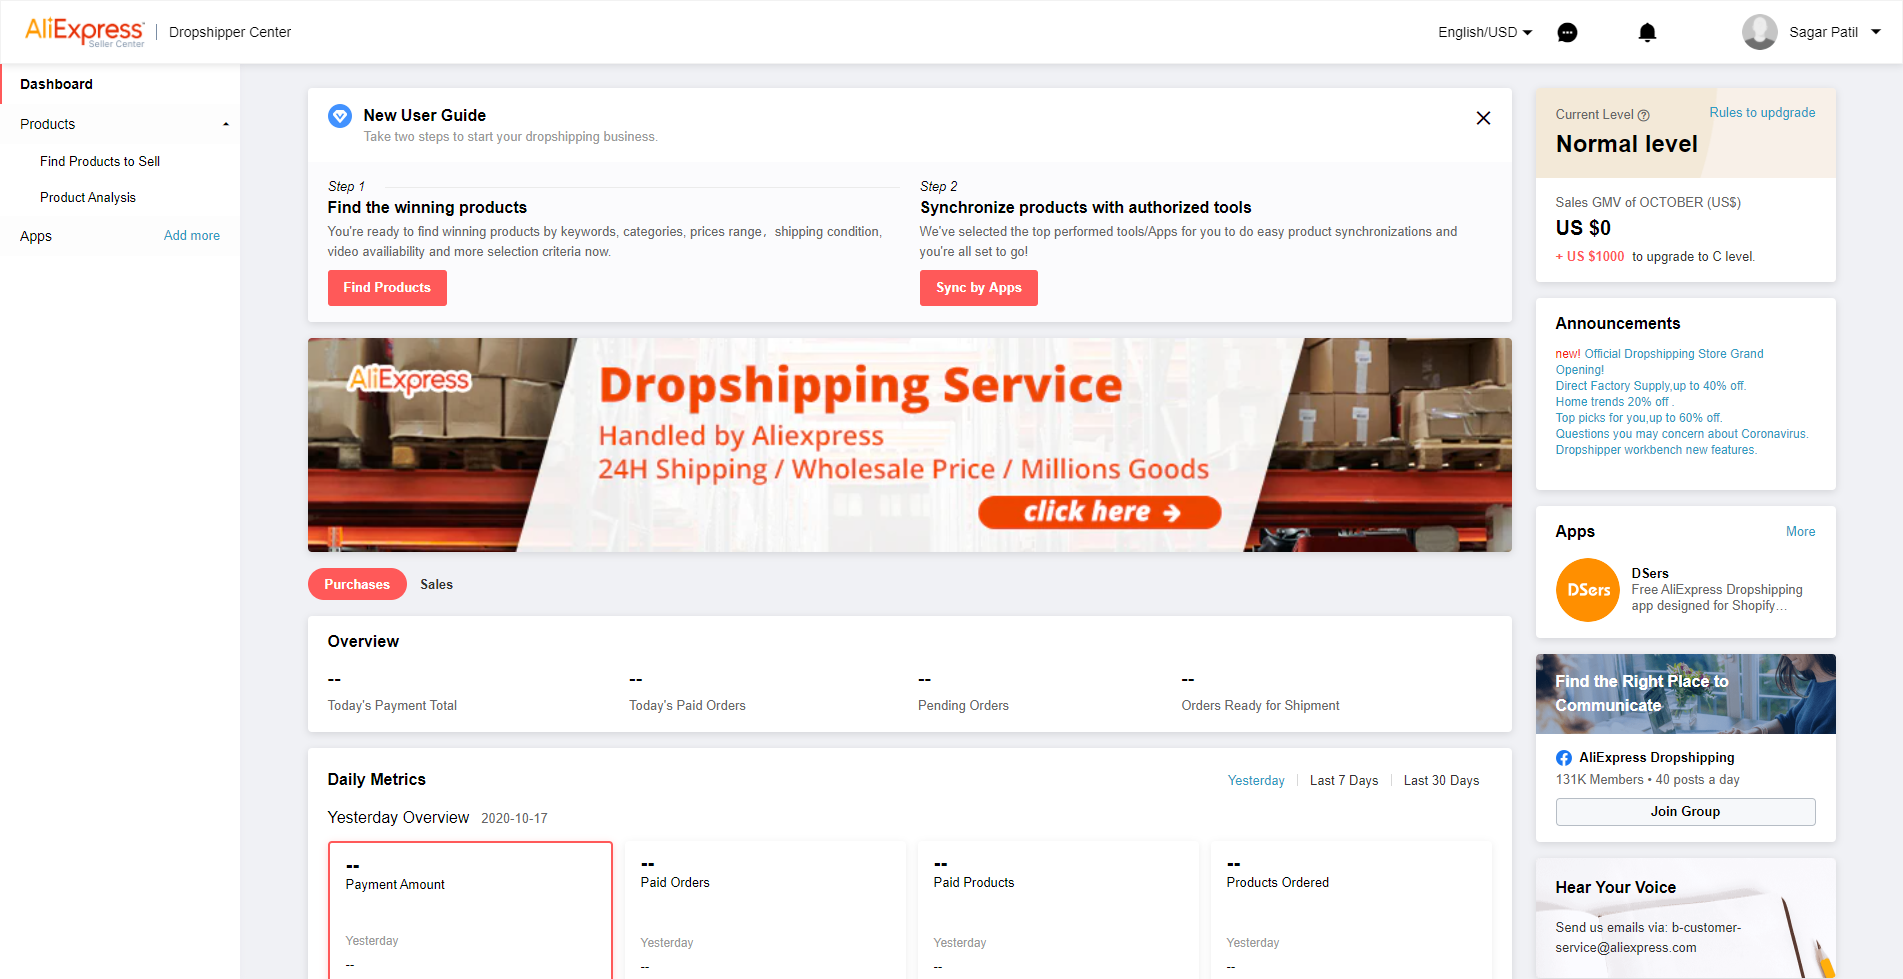
Task: Open the notifications bell
Action: click(1647, 33)
